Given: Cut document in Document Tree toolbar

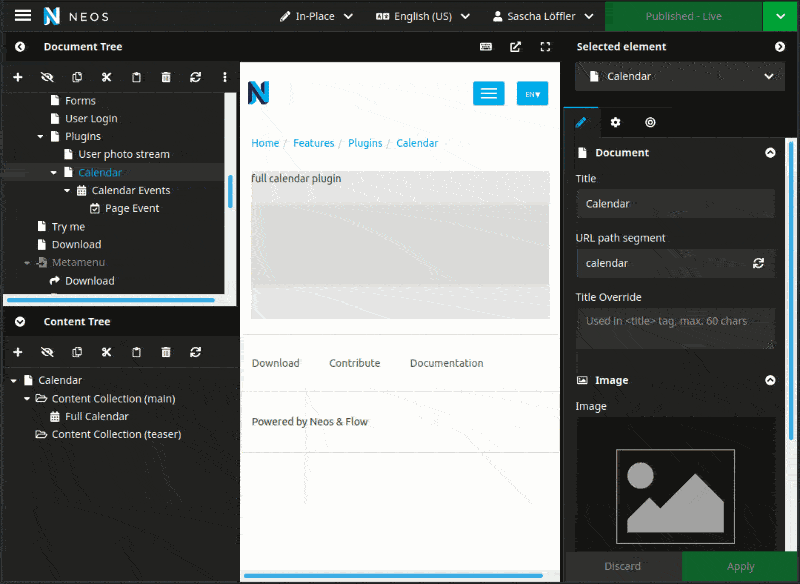Looking at the screenshot, I should point(106,77).
